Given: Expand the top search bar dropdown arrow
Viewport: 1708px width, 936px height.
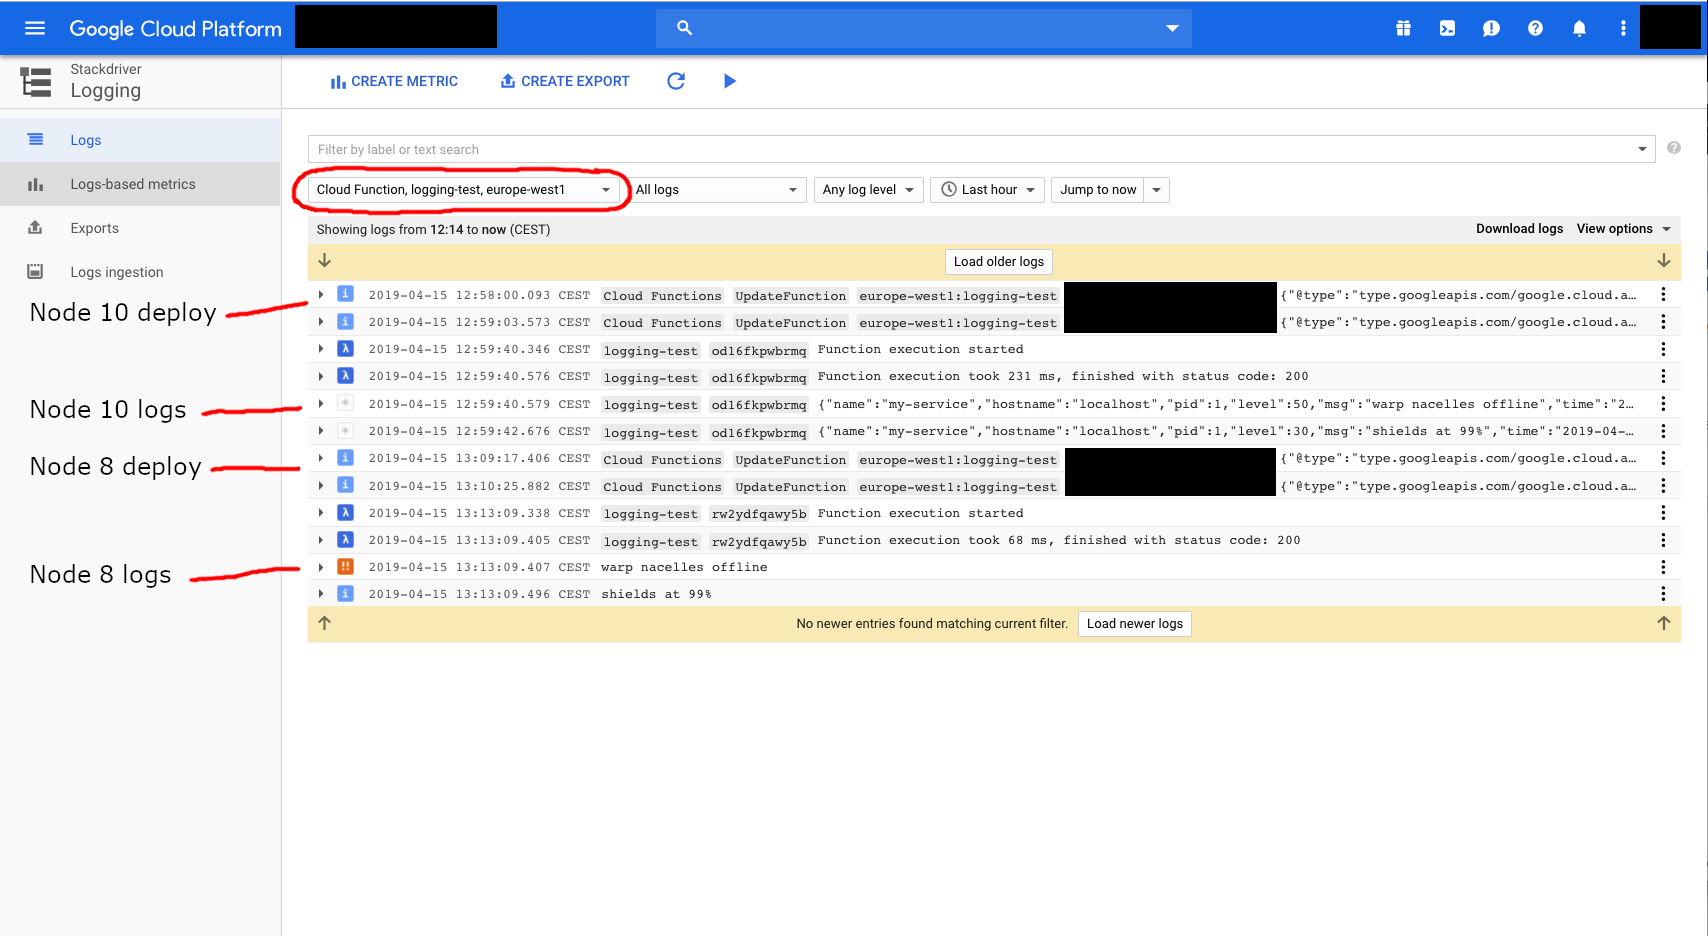Looking at the screenshot, I should (1172, 28).
